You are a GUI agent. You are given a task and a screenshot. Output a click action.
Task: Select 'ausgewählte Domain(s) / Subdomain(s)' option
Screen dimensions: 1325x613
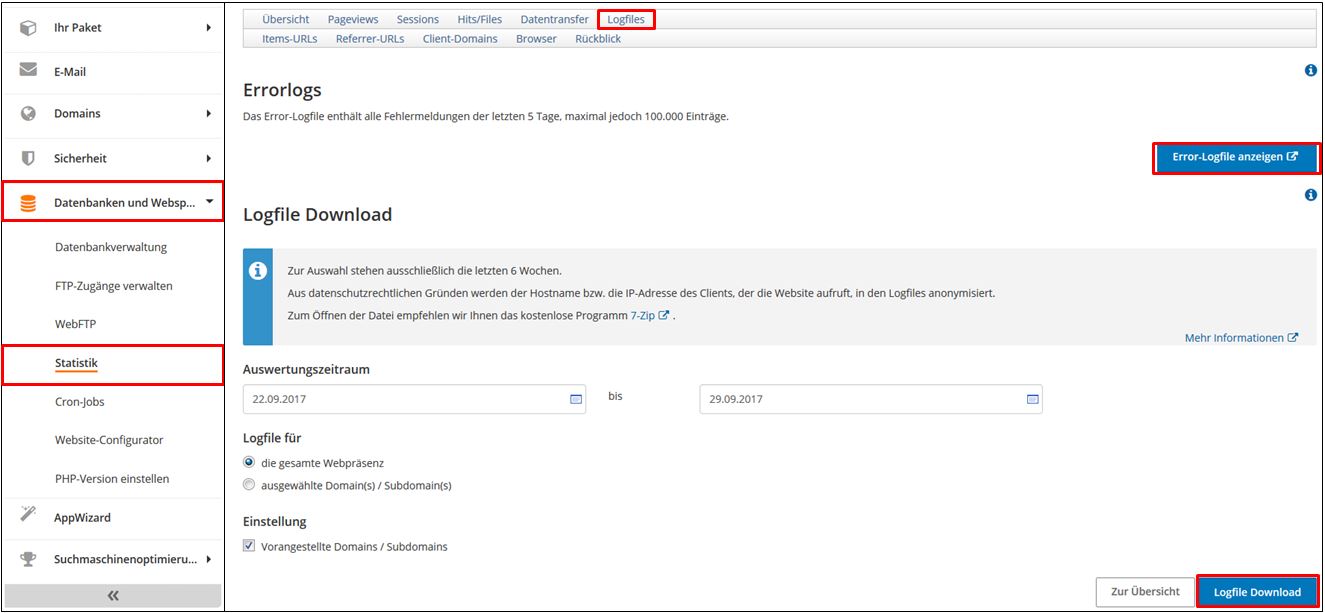tap(249, 485)
